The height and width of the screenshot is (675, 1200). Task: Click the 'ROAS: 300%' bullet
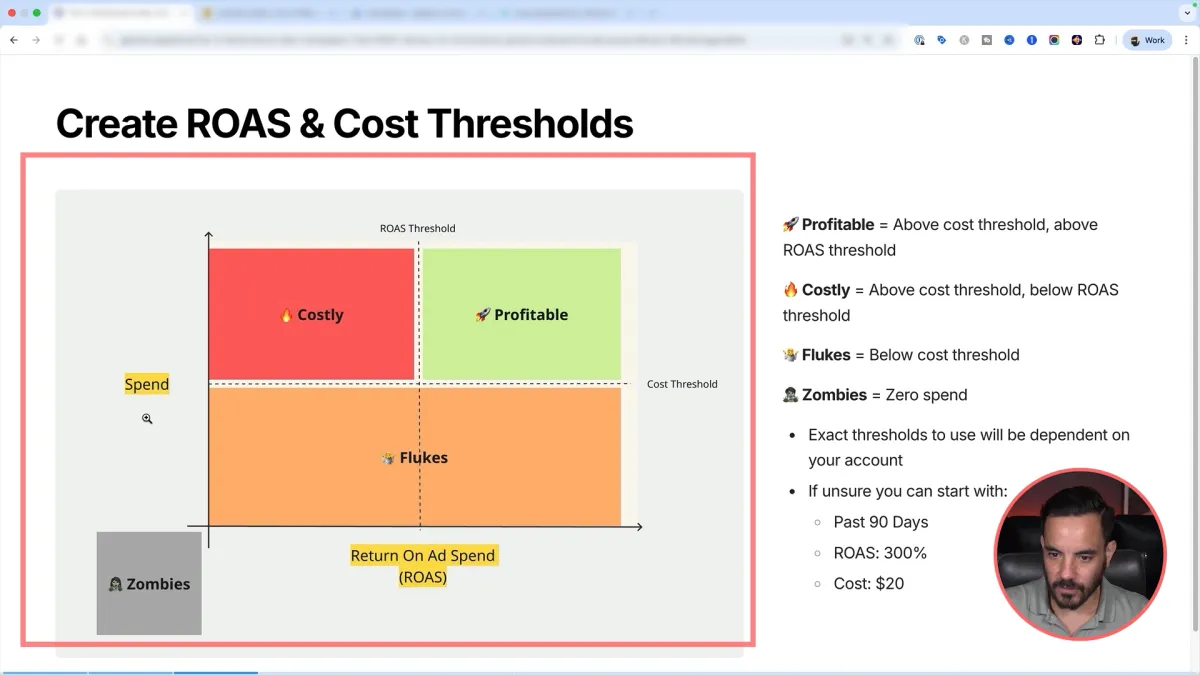(x=880, y=553)
